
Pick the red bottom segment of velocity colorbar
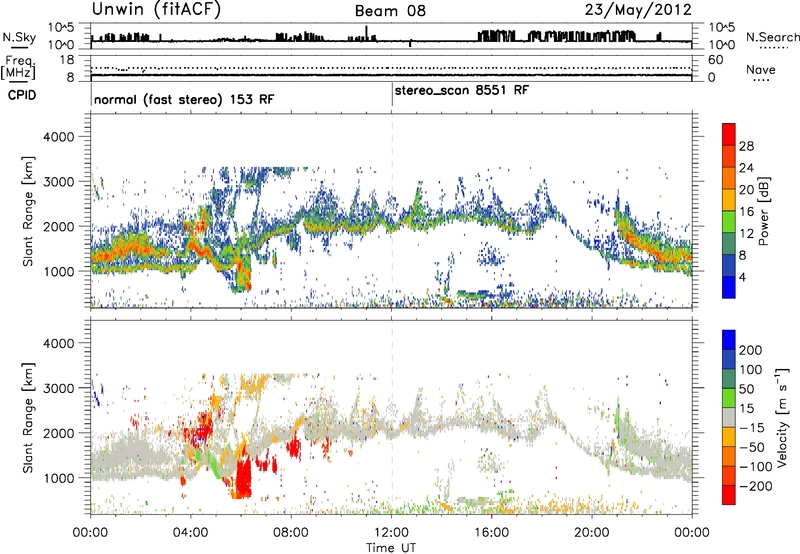point(729,495)
